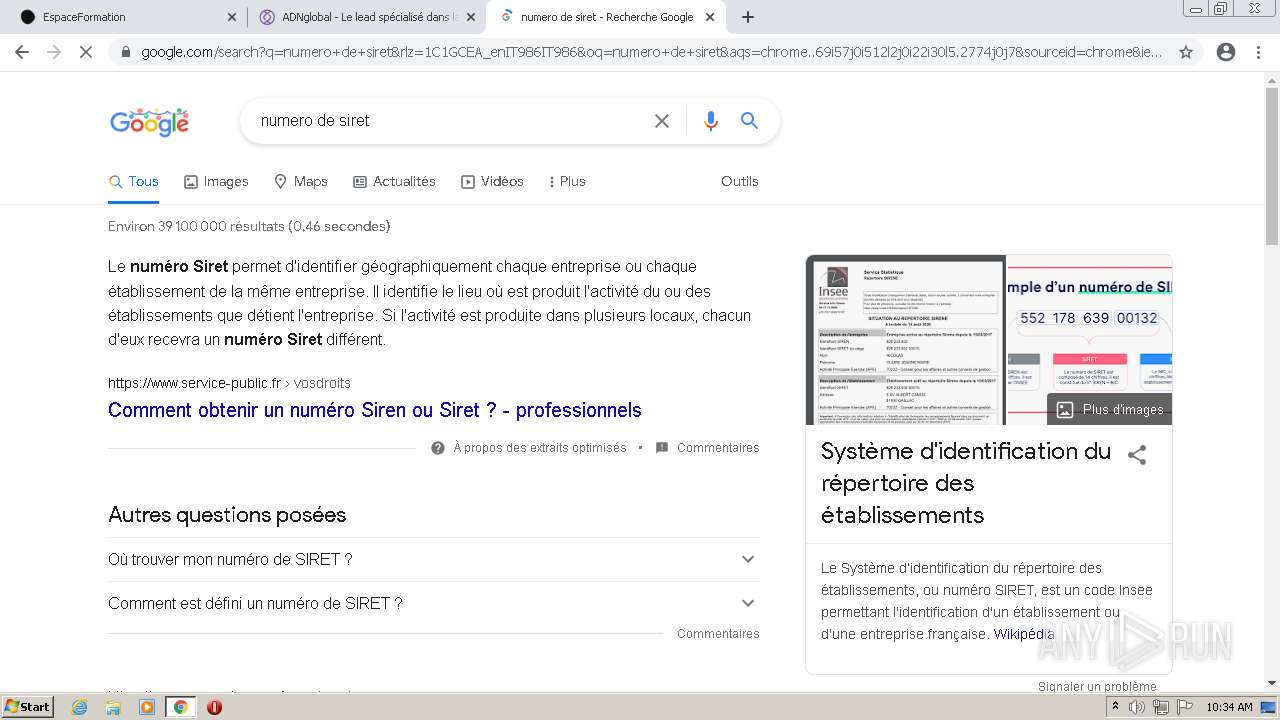Close the EspaceFormation tab

[232, 17]
